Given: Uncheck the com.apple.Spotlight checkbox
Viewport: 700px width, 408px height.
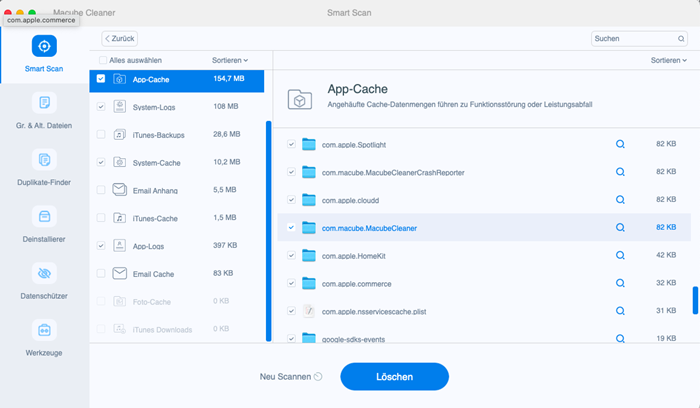Looking at the screenshot, I should [291, 144].
